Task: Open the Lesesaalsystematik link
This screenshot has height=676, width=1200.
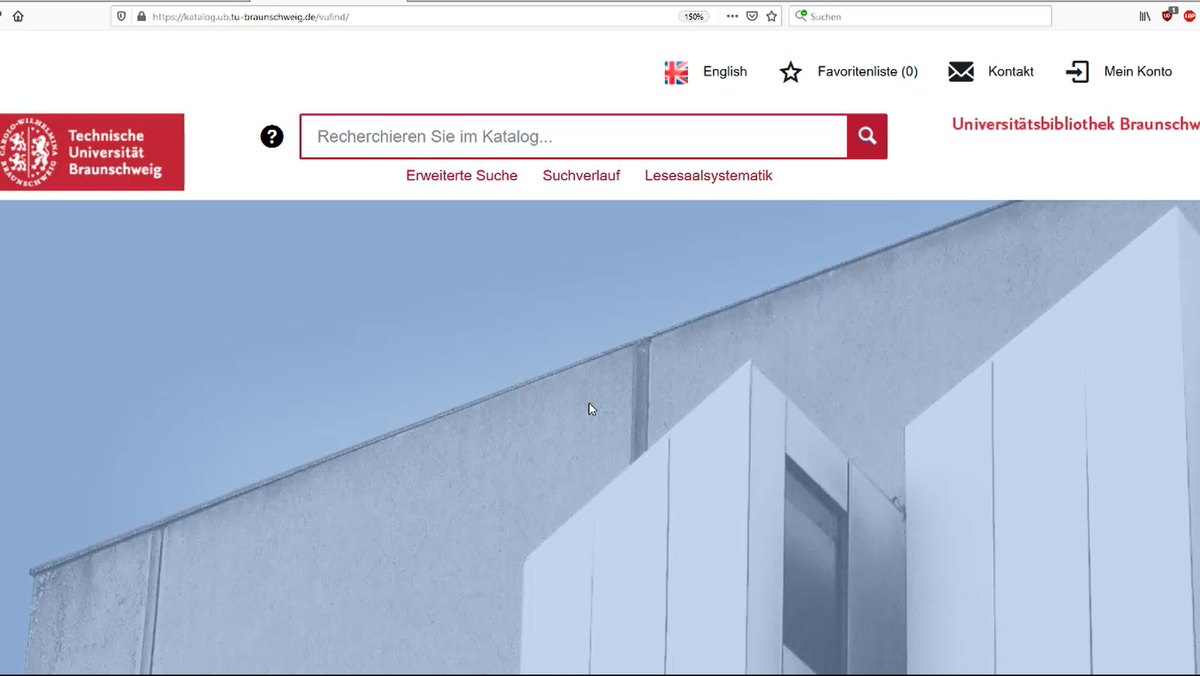Action: [708, 176]
